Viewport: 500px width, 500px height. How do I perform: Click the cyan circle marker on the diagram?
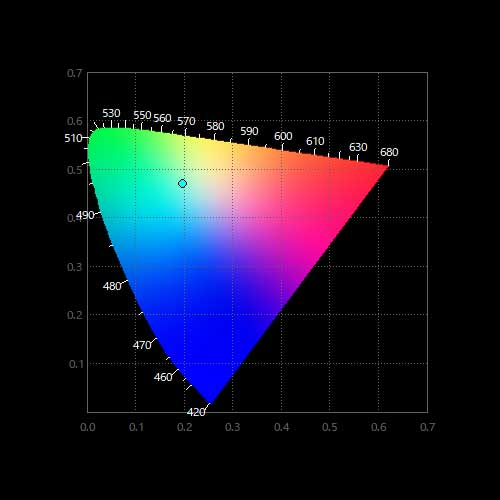(x=182, y=183)
